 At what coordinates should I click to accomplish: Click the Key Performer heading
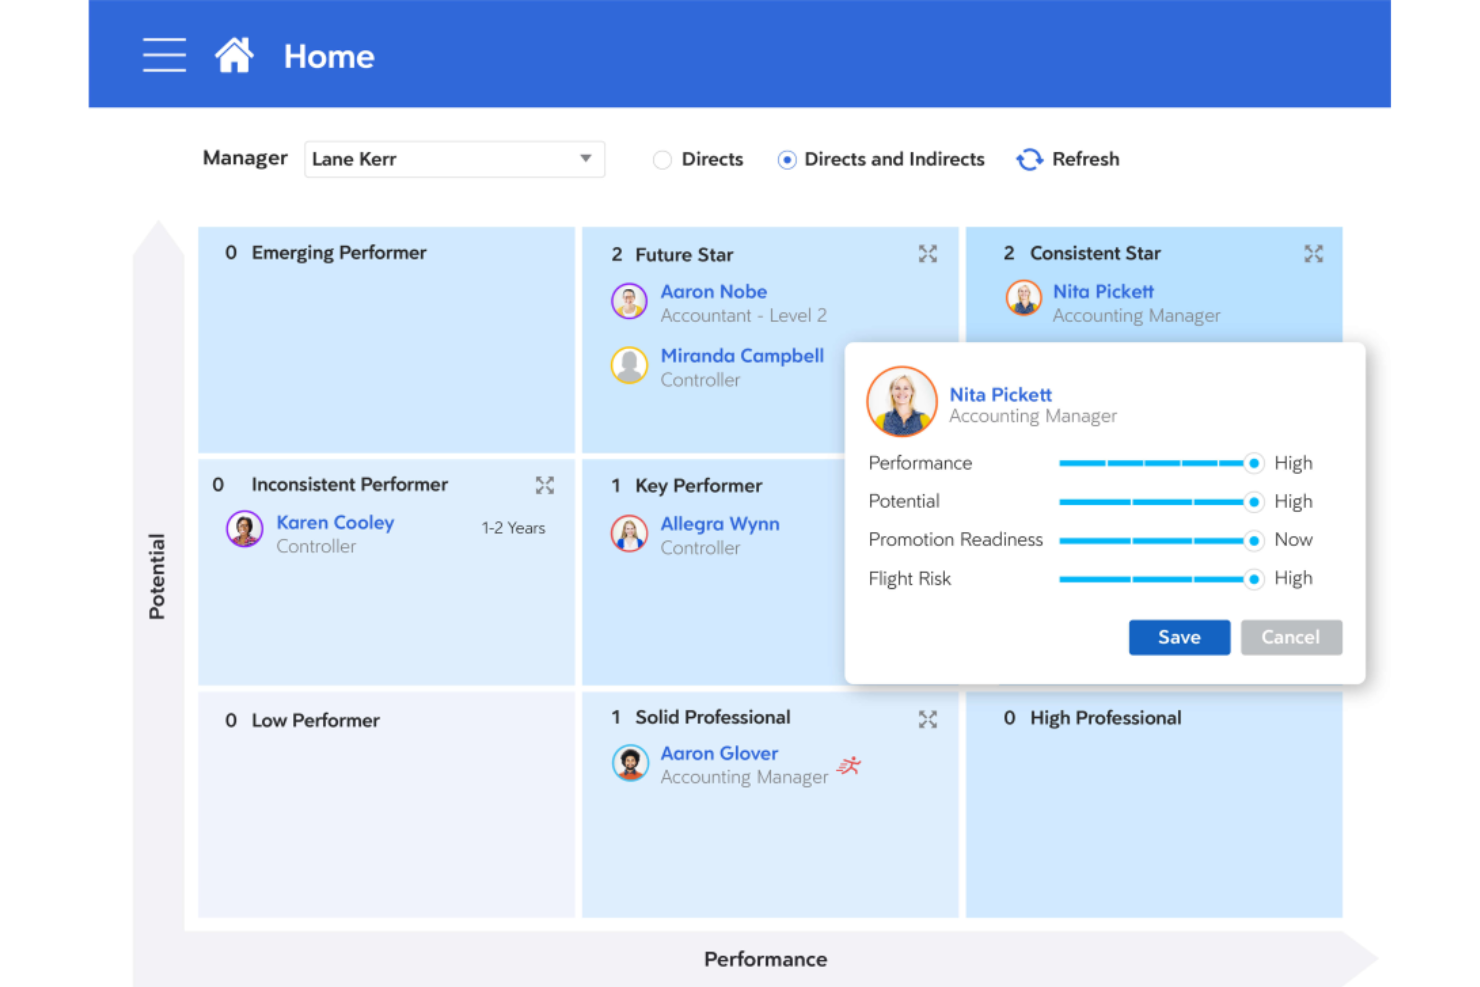[x=698, y=486]
